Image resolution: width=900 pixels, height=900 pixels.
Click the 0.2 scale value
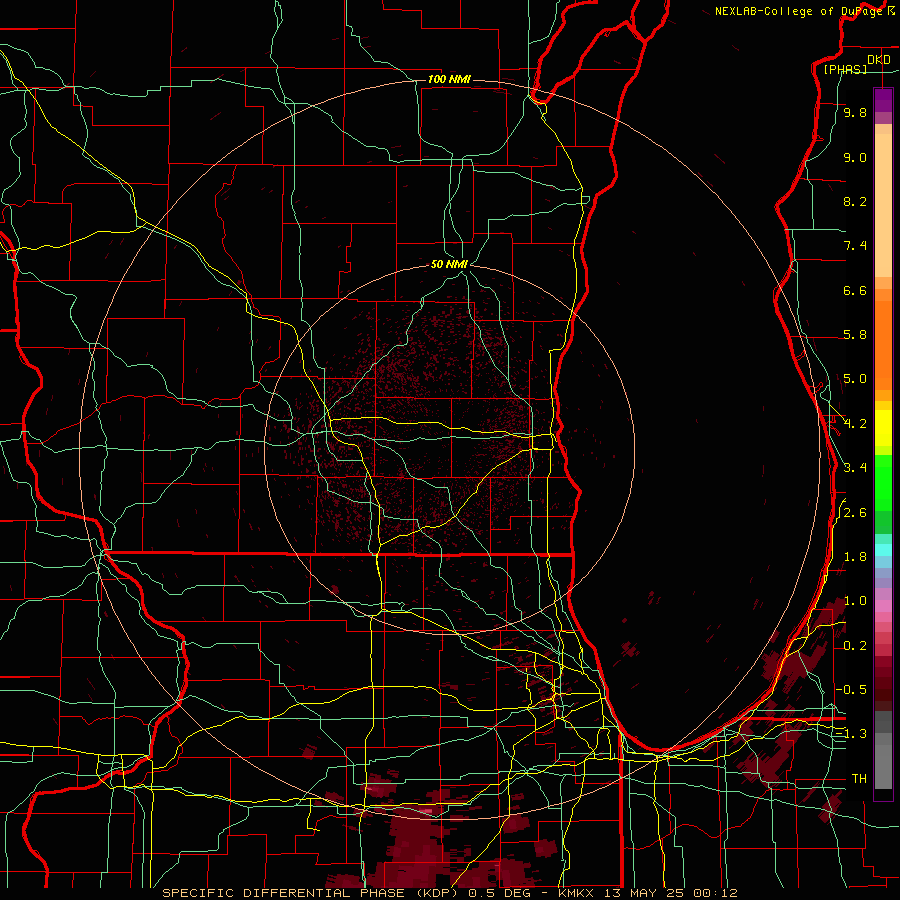click(x=855, y=646)
